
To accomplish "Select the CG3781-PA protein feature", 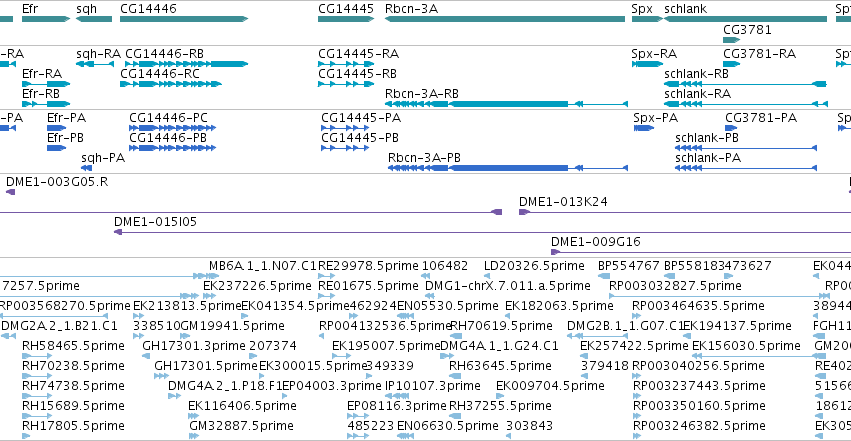I will tap(731, 128).
